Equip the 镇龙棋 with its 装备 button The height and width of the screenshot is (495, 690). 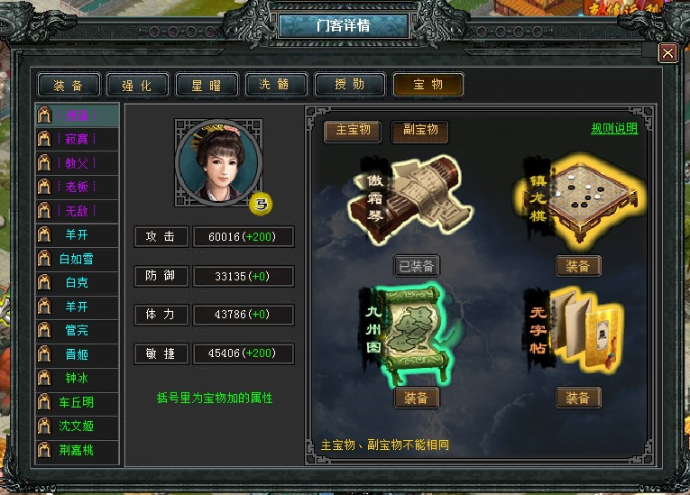click(x=578, y=266)
